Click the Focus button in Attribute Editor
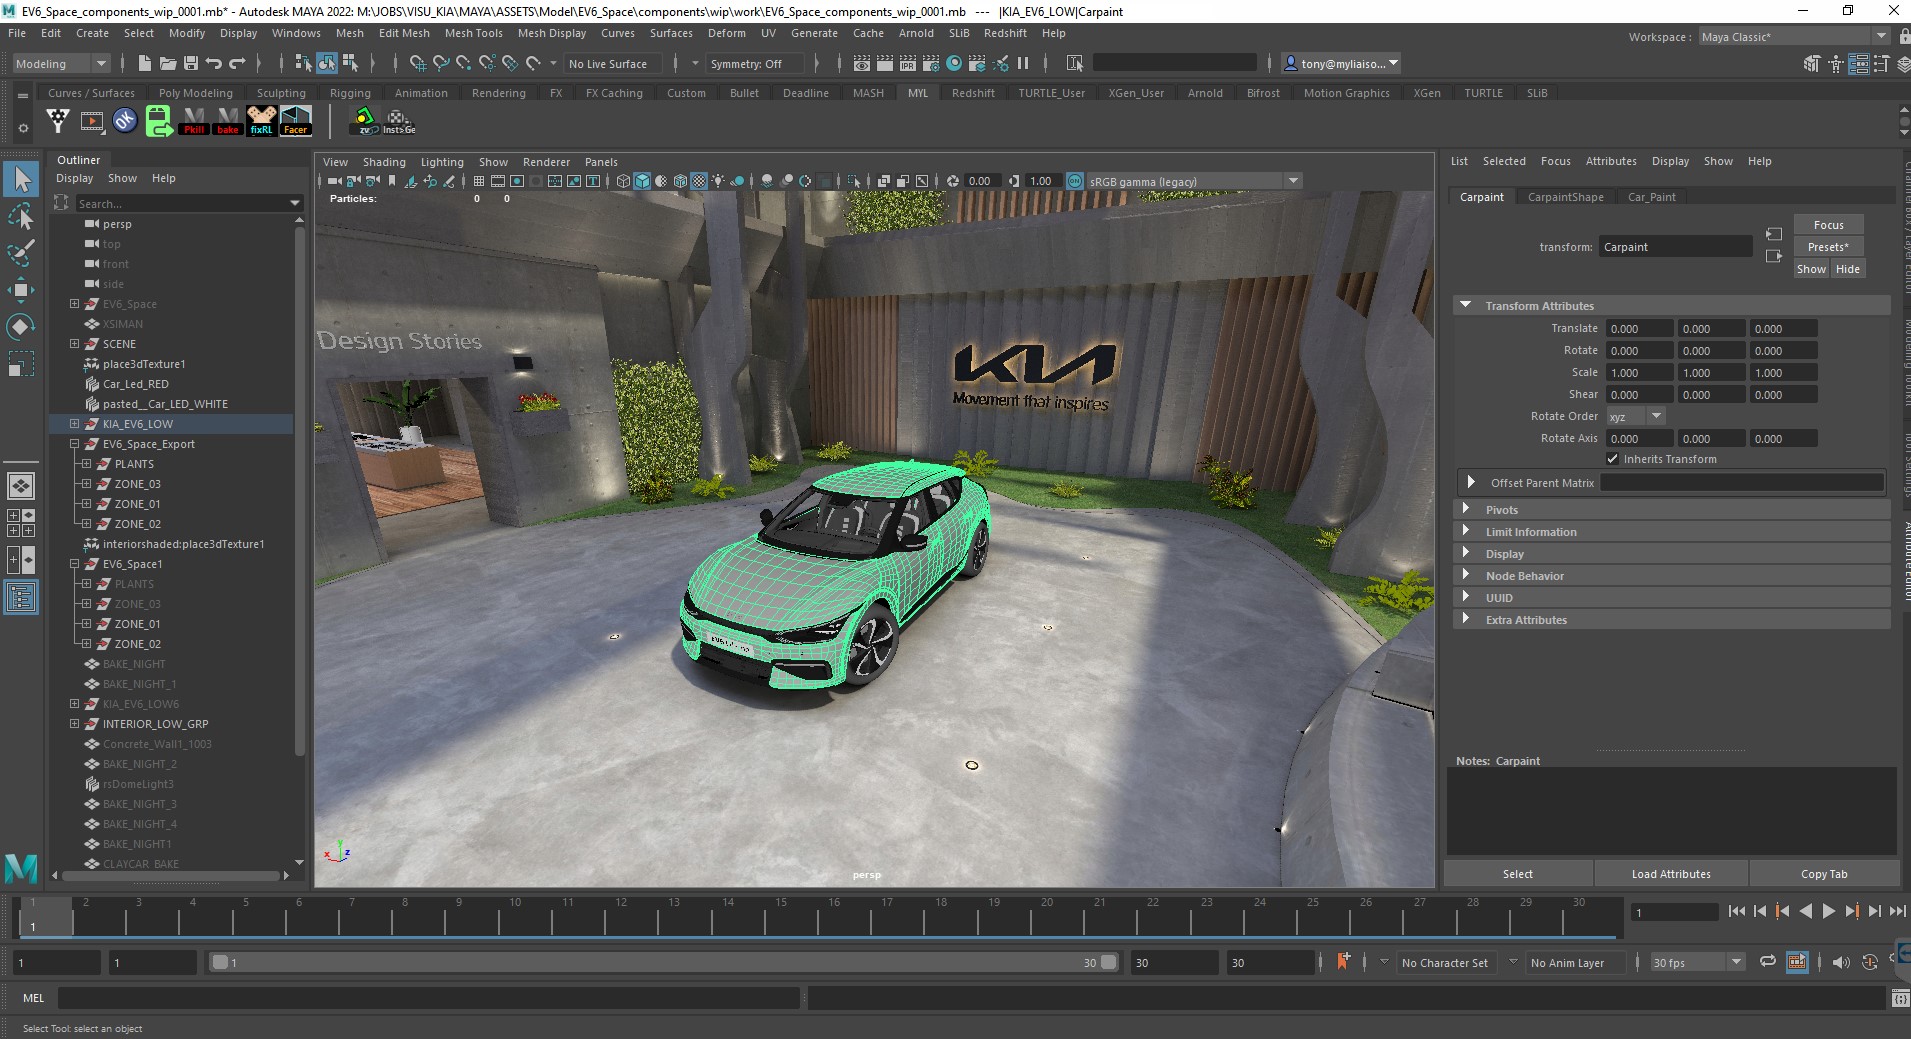 tap(1828, 225)
